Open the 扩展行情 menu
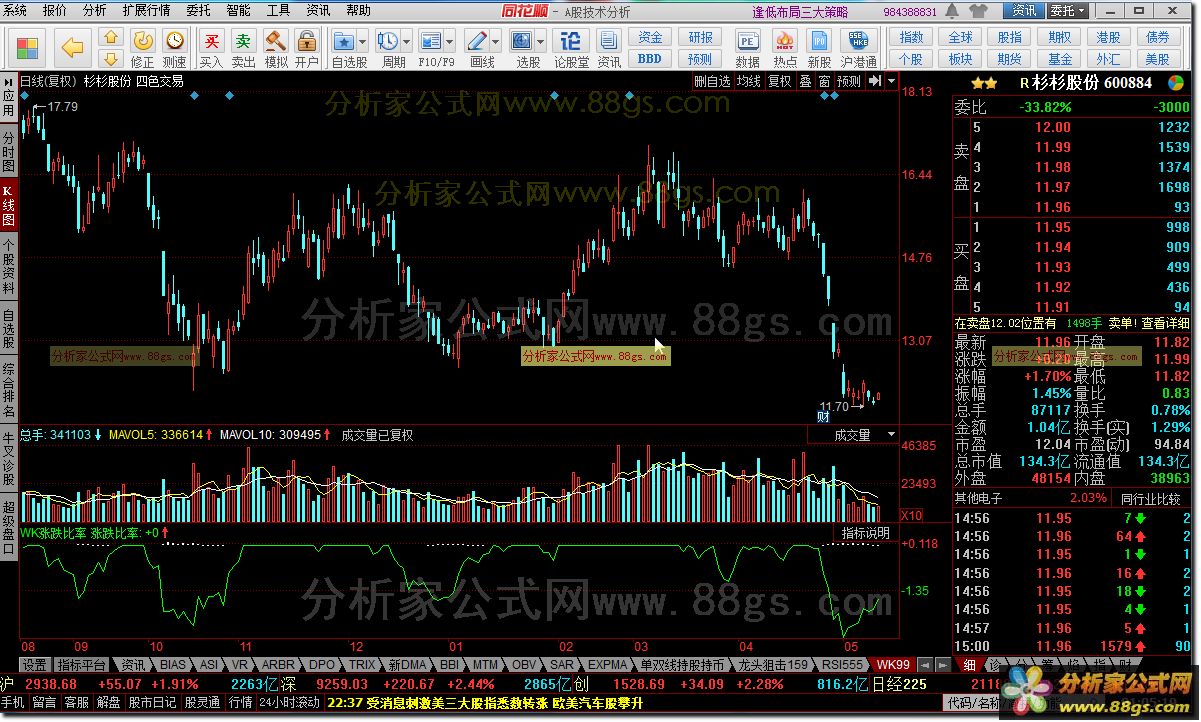 (x=146, y=10)
